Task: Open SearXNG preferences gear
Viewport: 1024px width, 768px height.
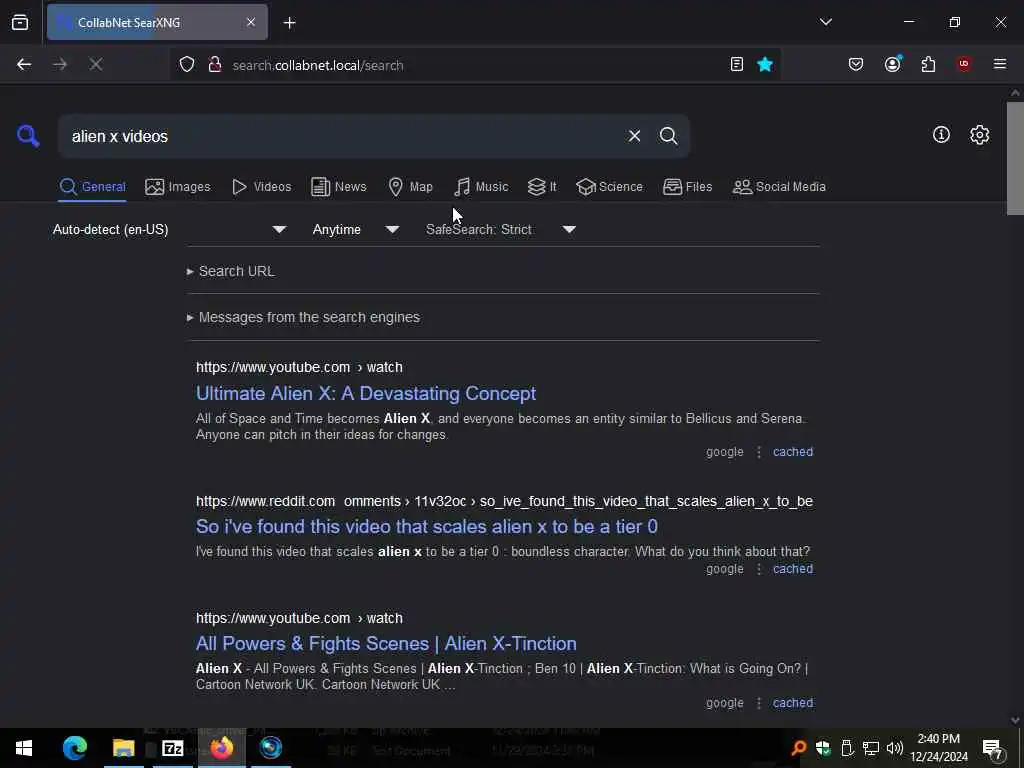Action: point(979,135)
